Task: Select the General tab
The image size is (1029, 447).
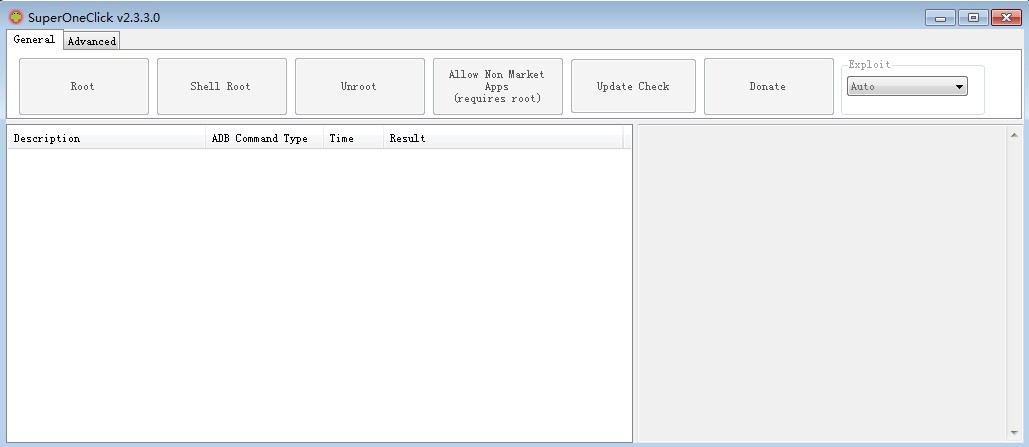Action: coord(35,39)
